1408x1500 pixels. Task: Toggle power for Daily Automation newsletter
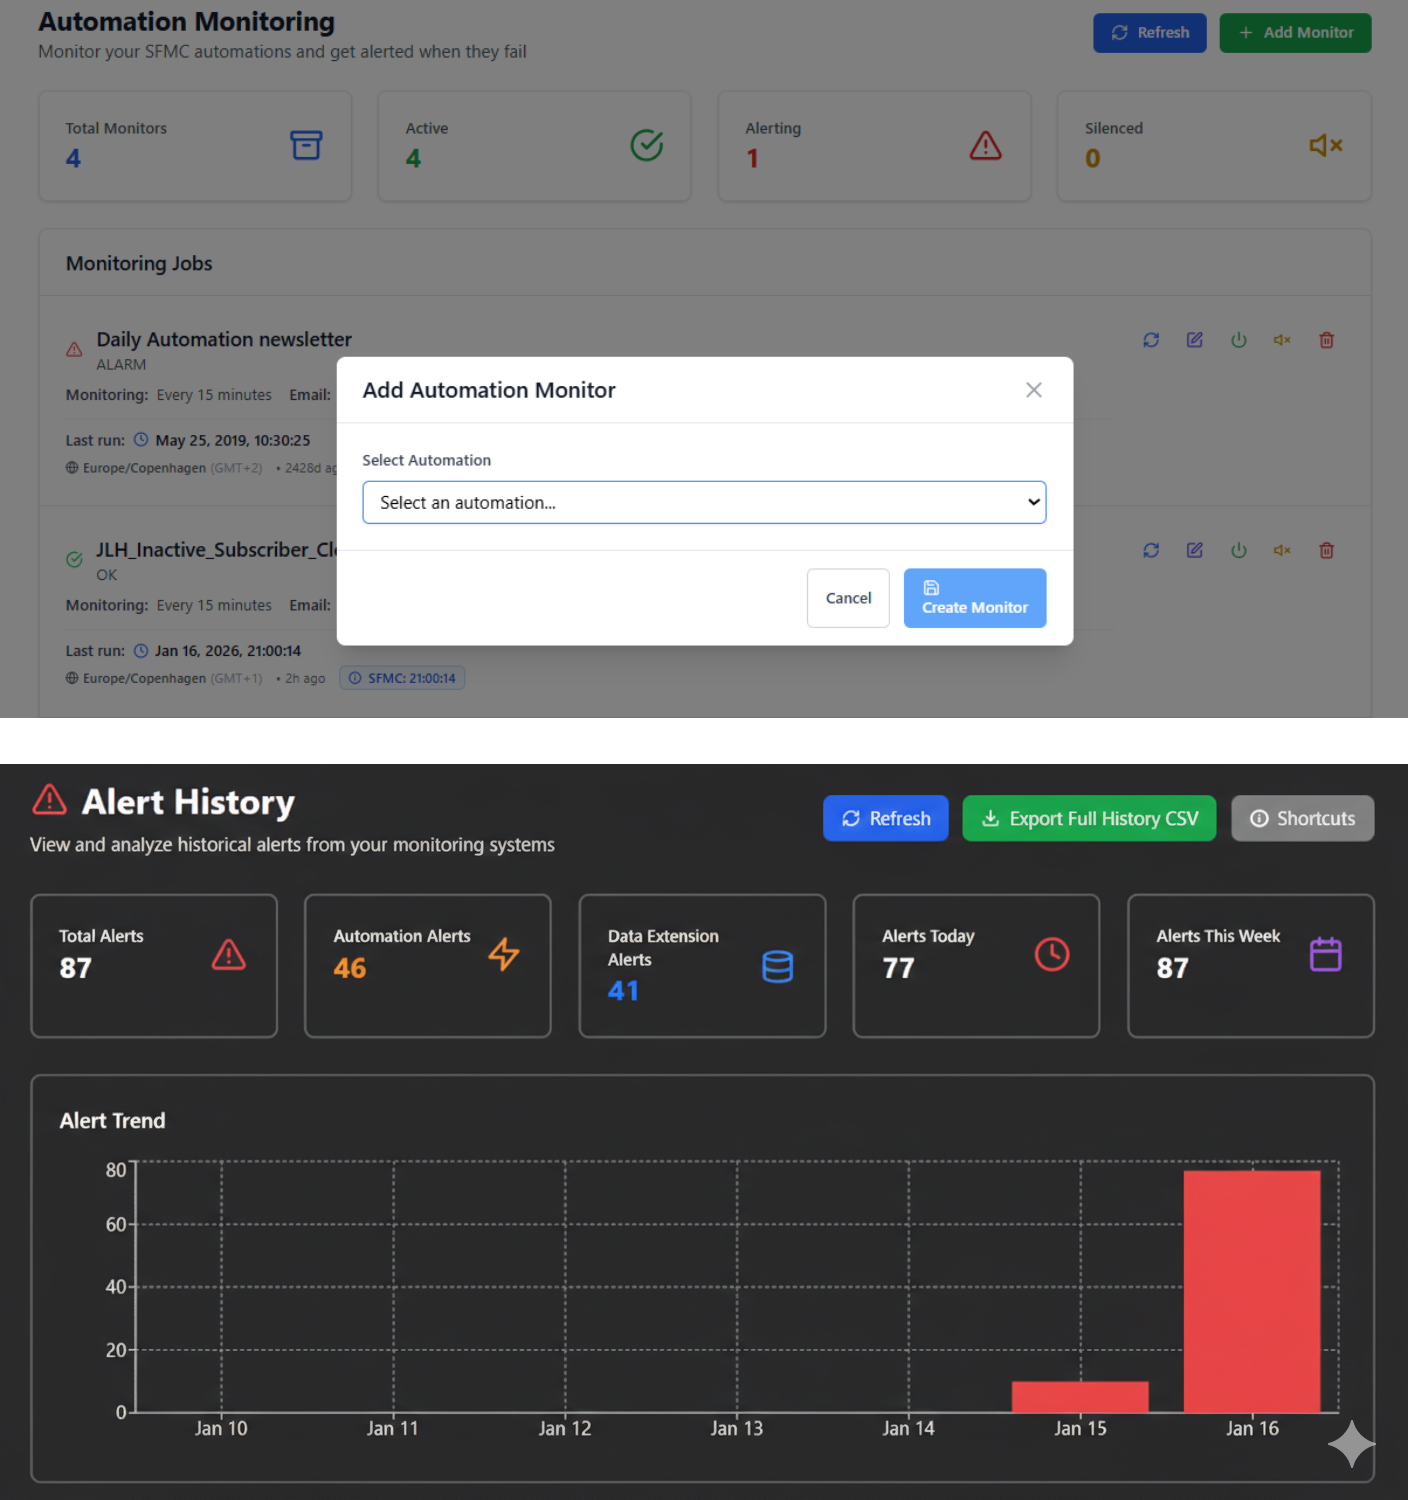pos(1239,340)
